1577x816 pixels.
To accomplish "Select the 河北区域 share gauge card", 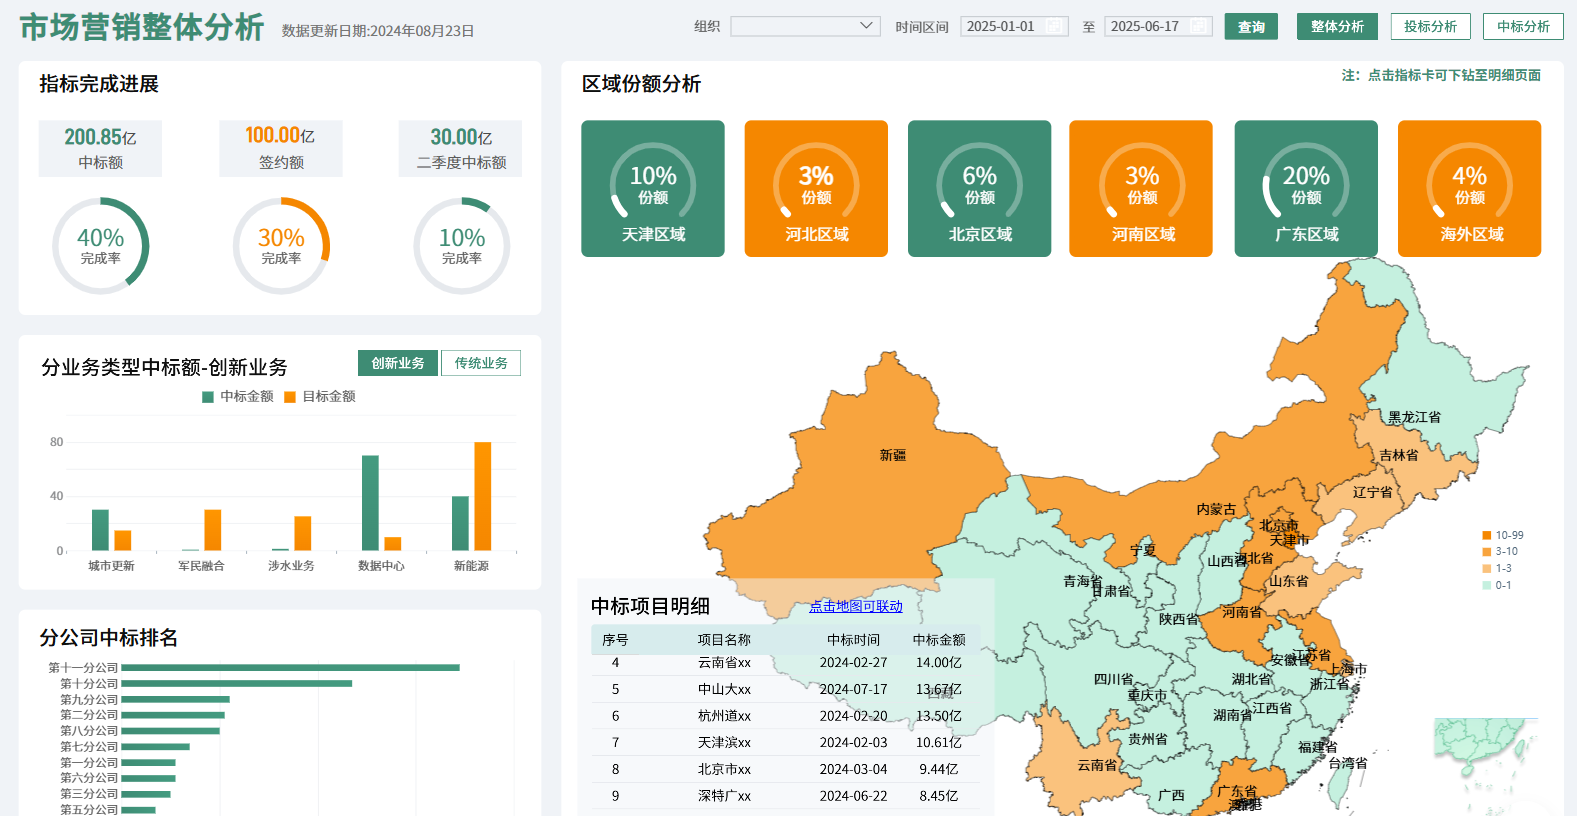I will pos(816,189).
